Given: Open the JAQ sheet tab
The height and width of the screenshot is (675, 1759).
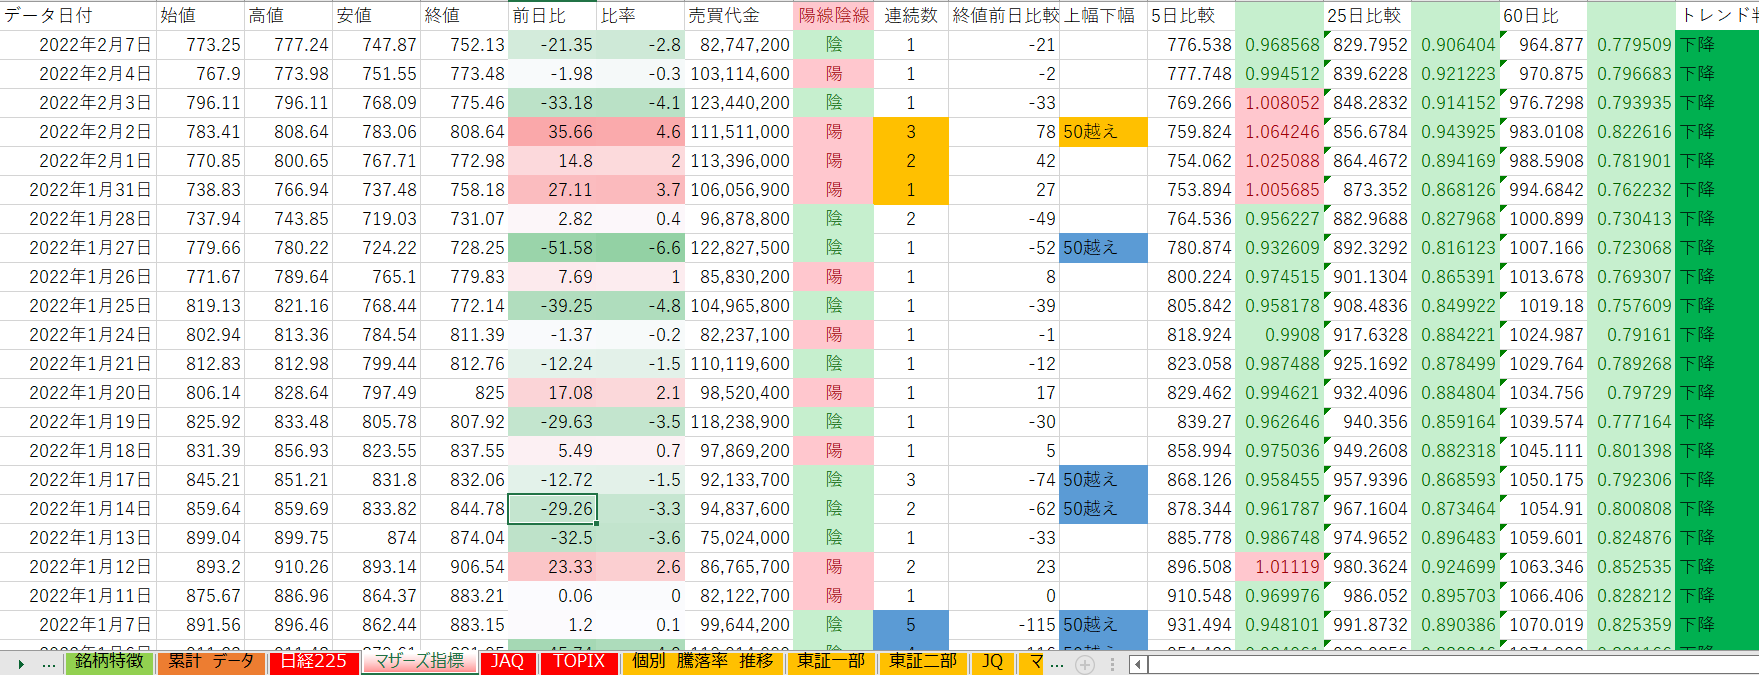Looking at the screenshot, I should click(507, 662).
